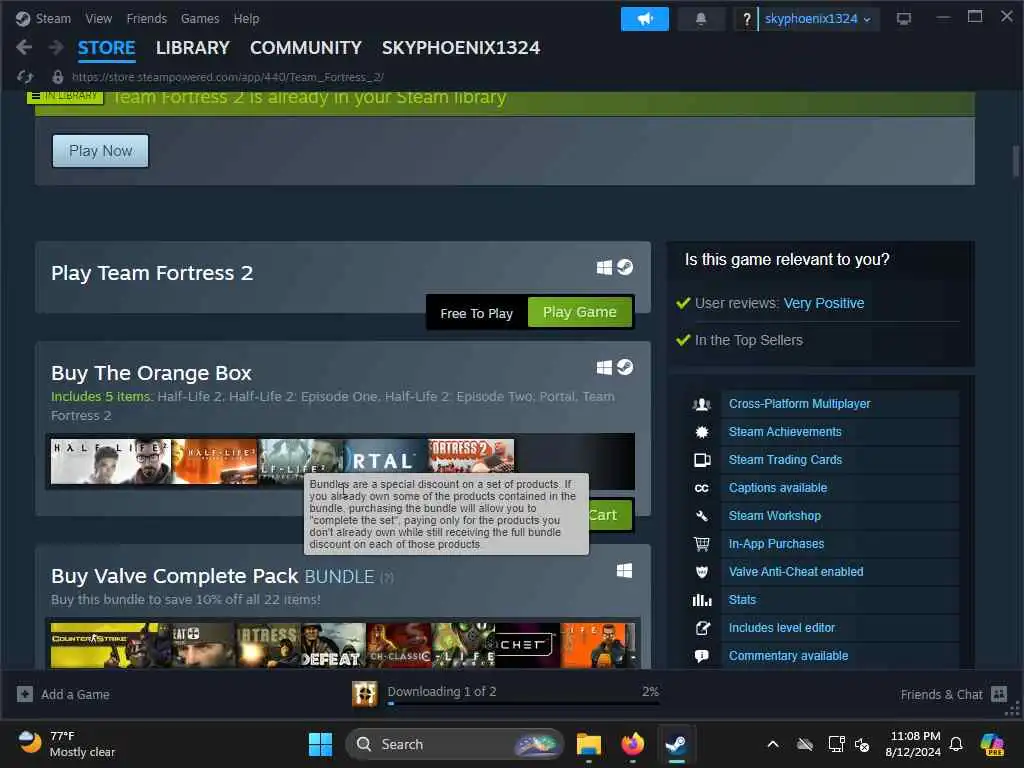1024x768 pixels.
Task: Click Steam icon in Play Team Fortress 2
Action: [625, 267]
